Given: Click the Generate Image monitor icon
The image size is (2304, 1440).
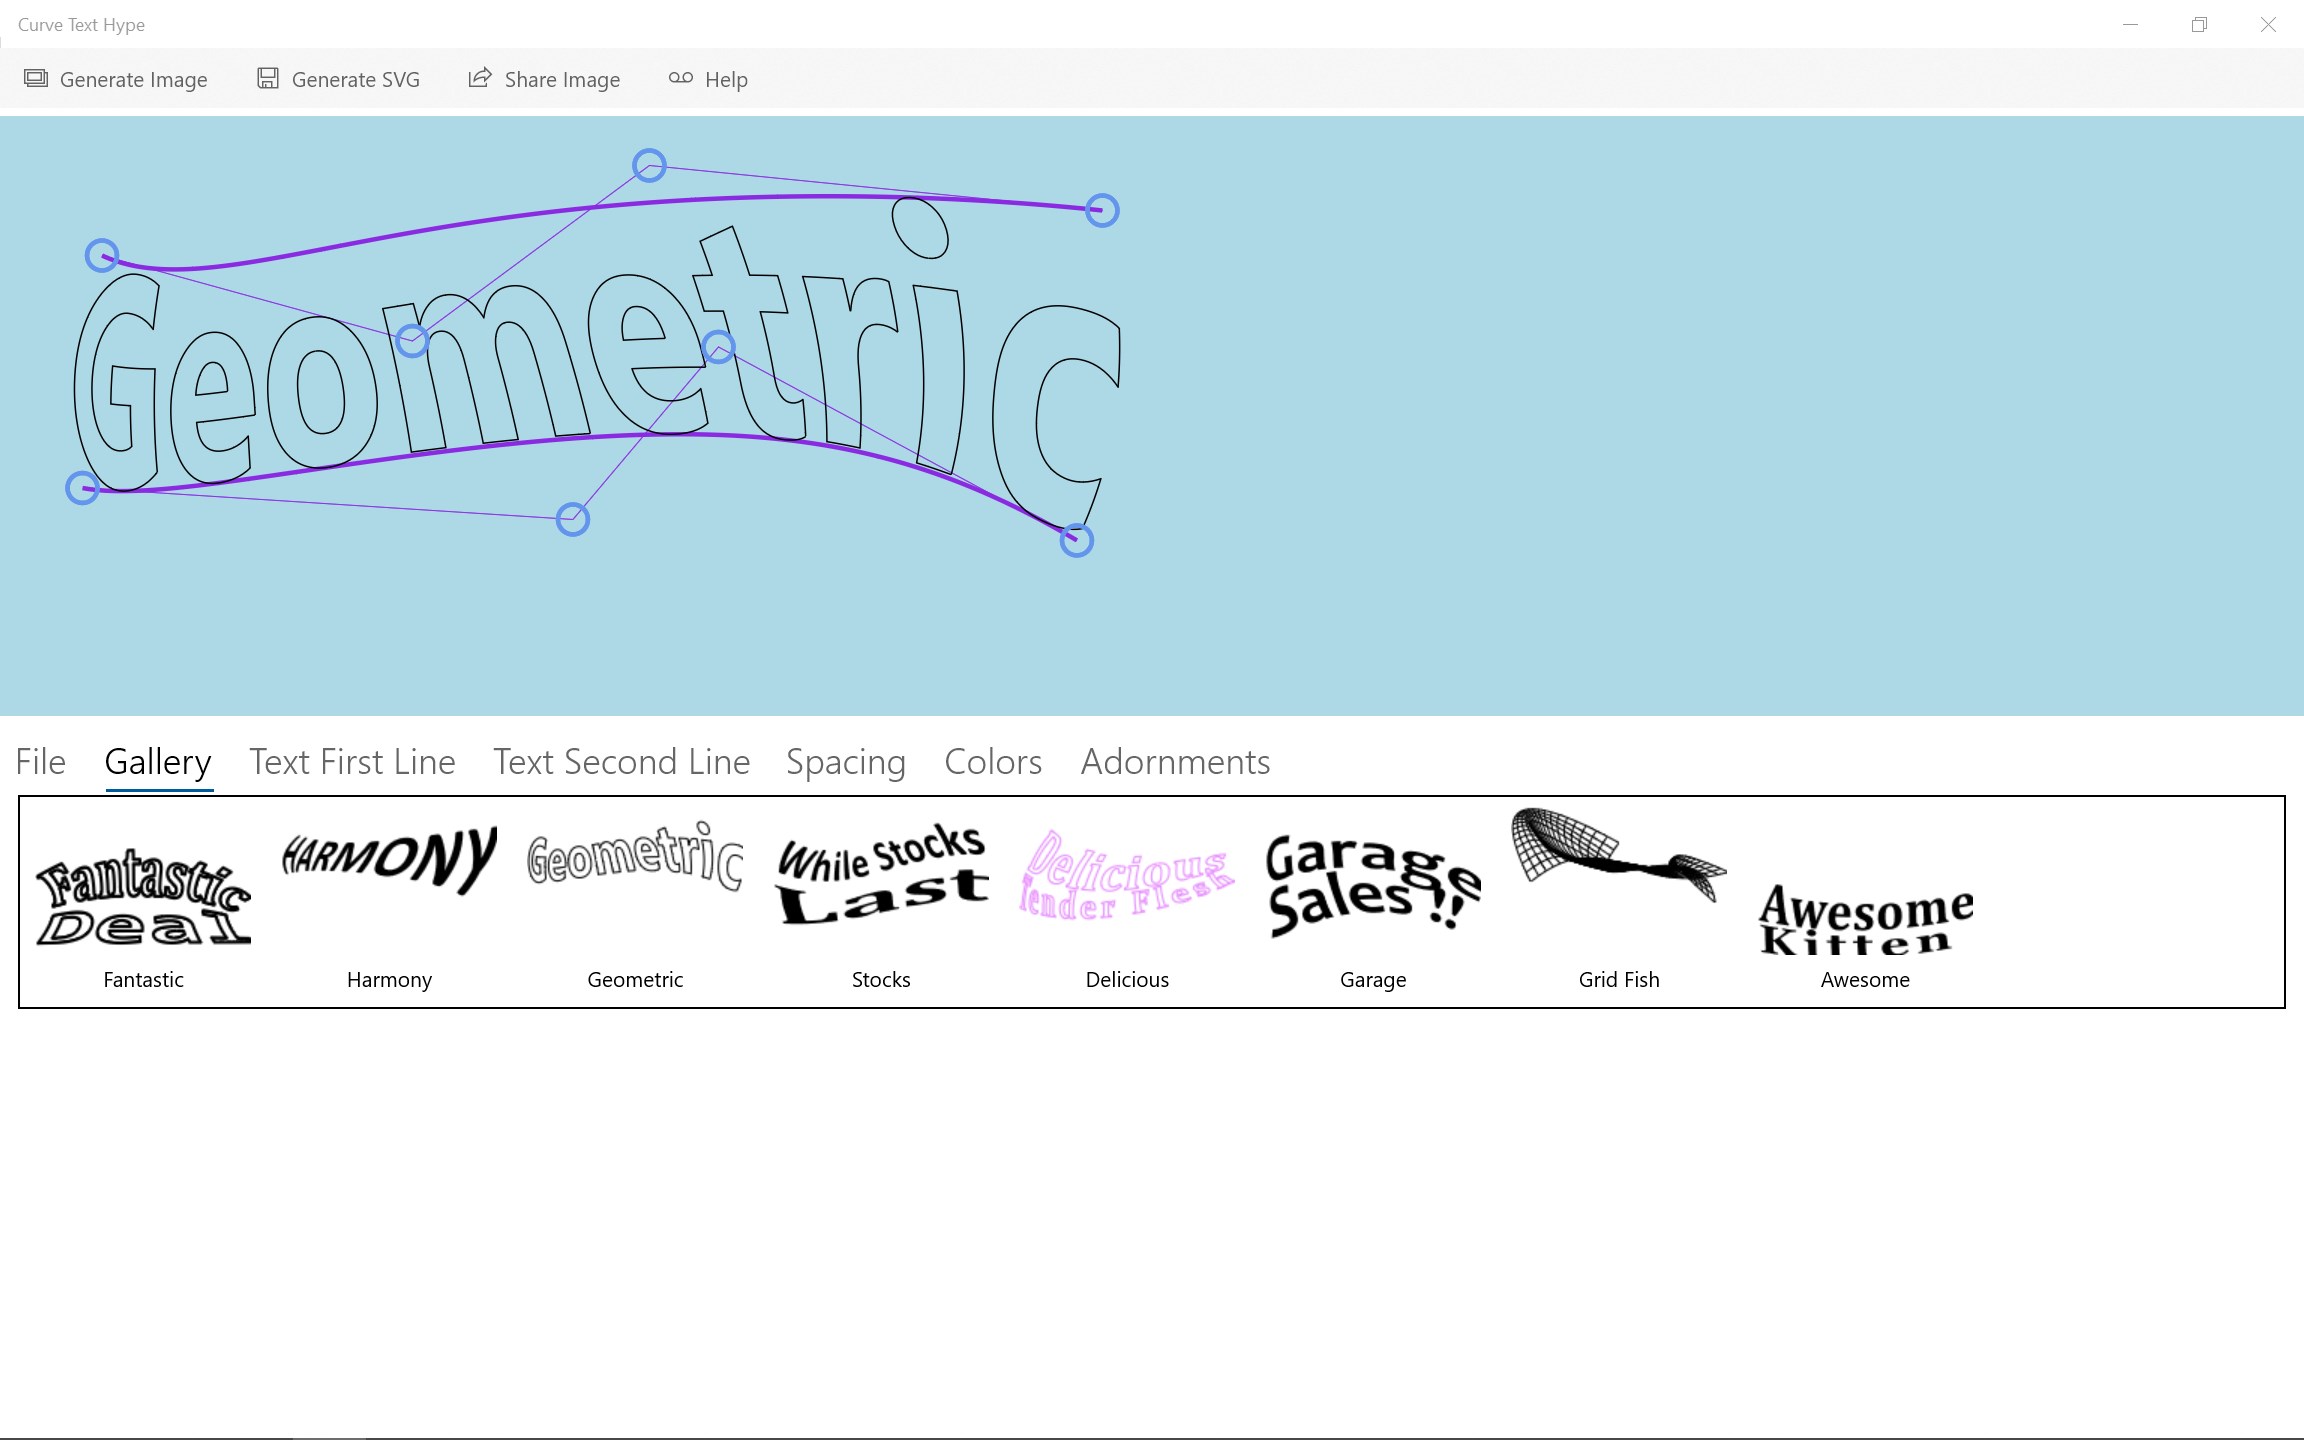Looking at the screenshot, I should pyautogui.click(x=36, y=78).
